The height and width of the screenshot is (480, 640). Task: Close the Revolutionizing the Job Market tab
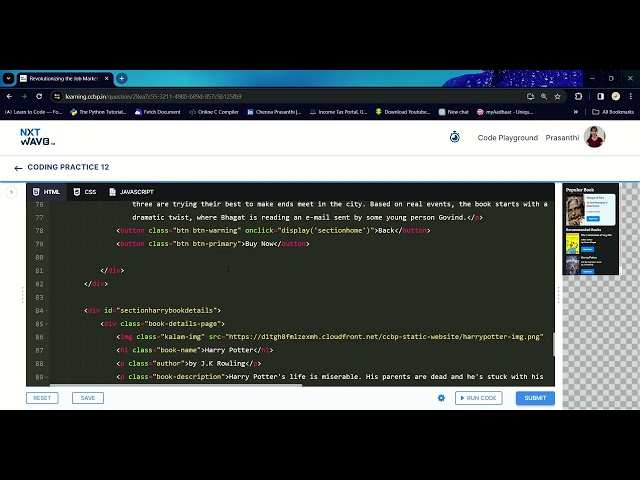pos(107,78)
